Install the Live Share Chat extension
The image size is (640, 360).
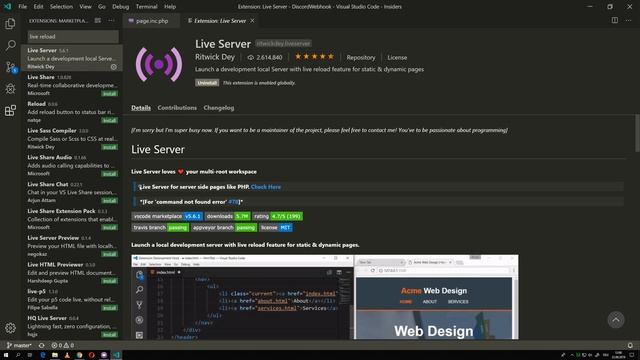109,201
